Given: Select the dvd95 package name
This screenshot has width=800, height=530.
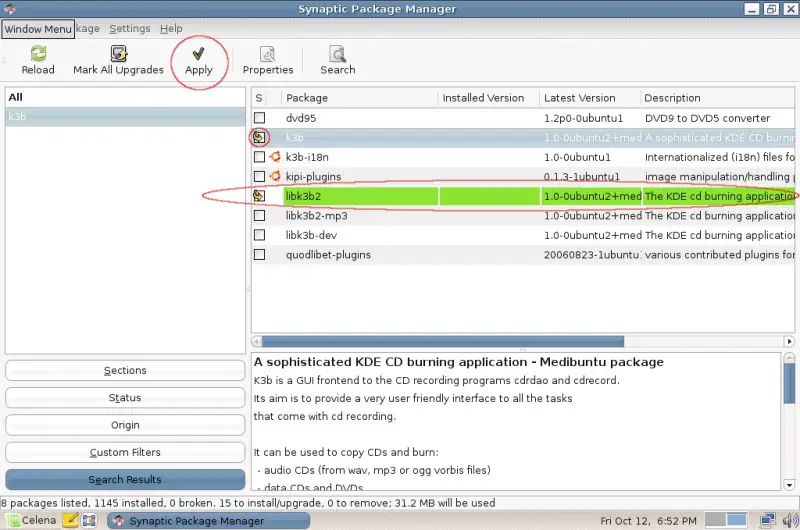Looking at the screenshot, I should [301, 118].
